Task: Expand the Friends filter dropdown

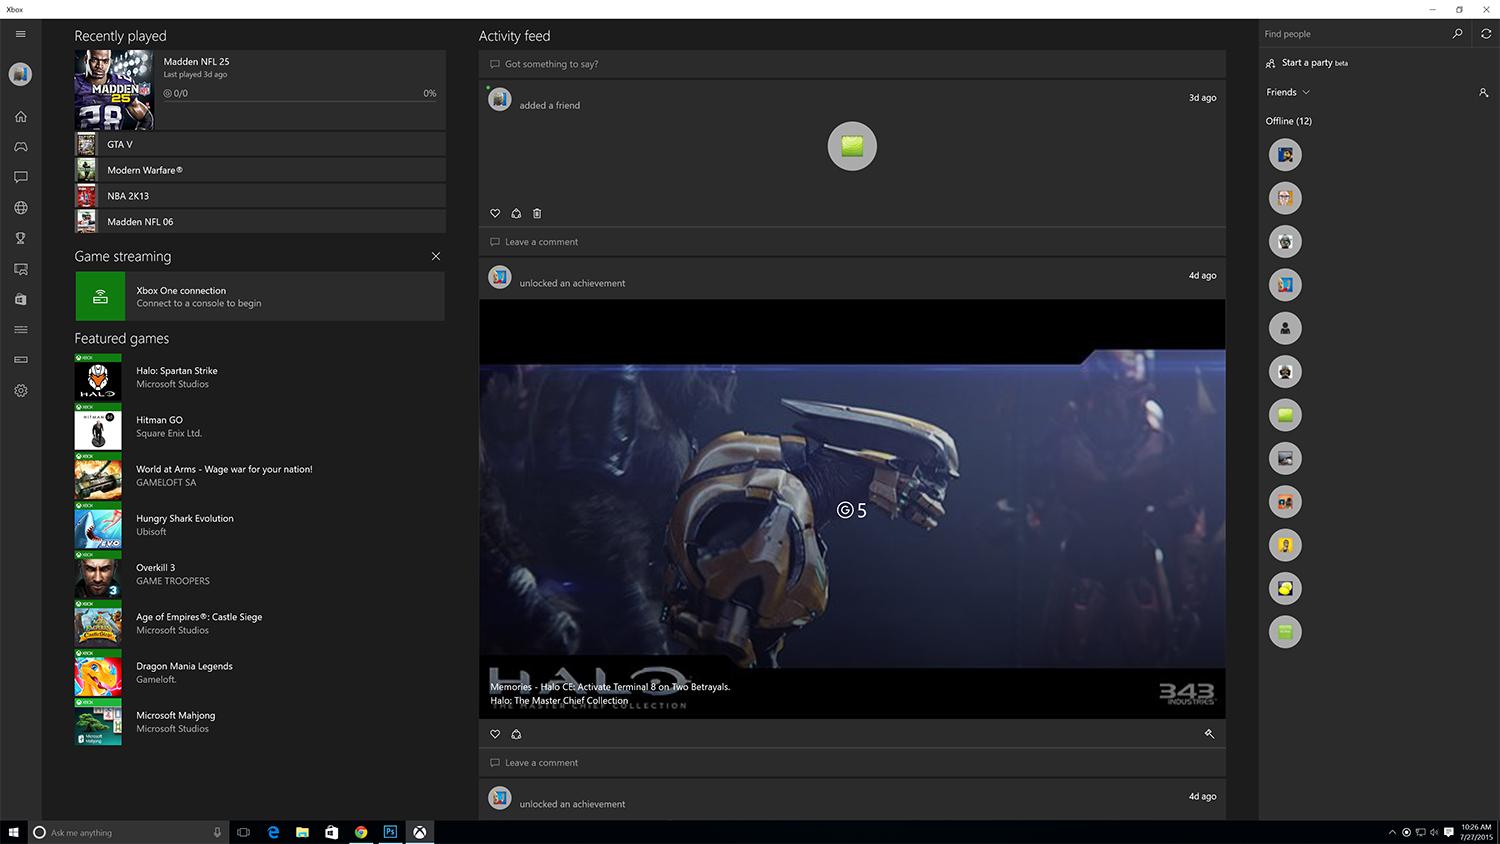Action: 1288,92
